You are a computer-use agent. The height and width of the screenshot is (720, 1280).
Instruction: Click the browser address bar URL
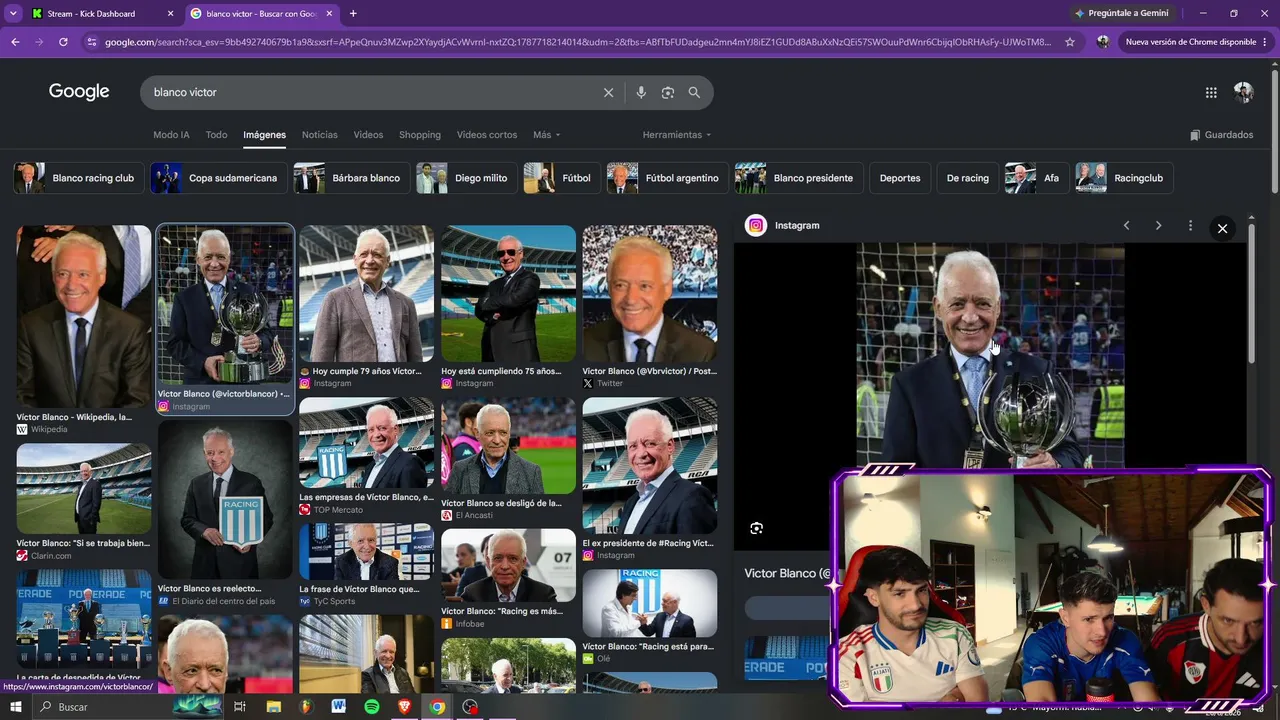tap(578, 42)
